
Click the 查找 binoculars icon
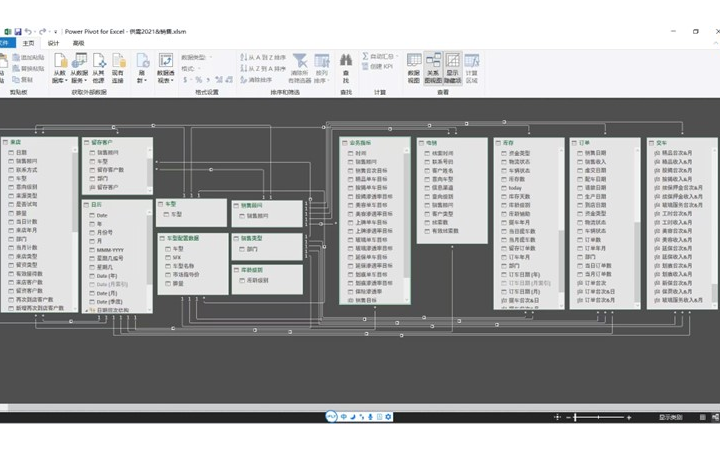[x=346, y=68]
